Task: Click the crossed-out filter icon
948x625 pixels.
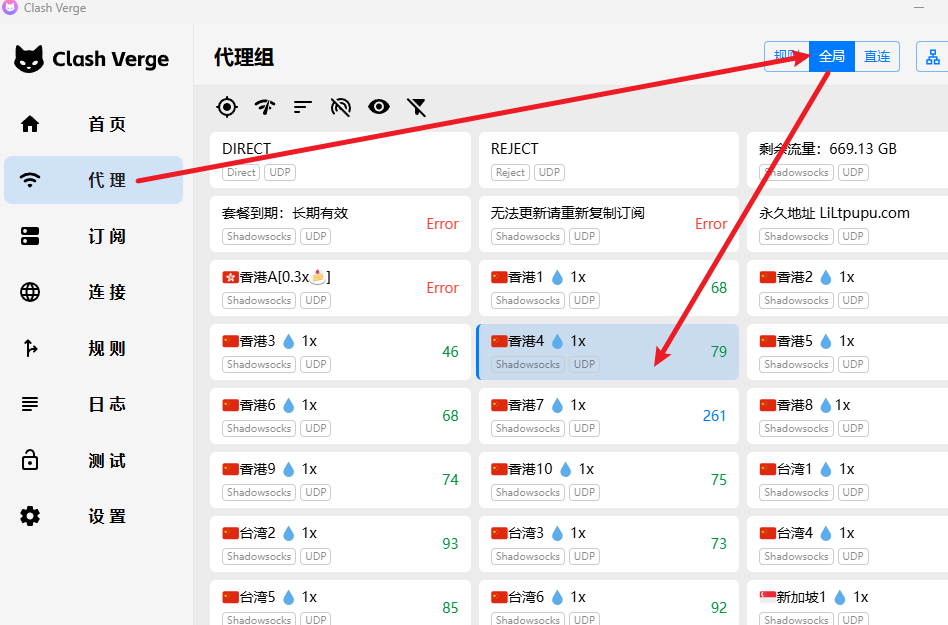Action: point(417,107)
